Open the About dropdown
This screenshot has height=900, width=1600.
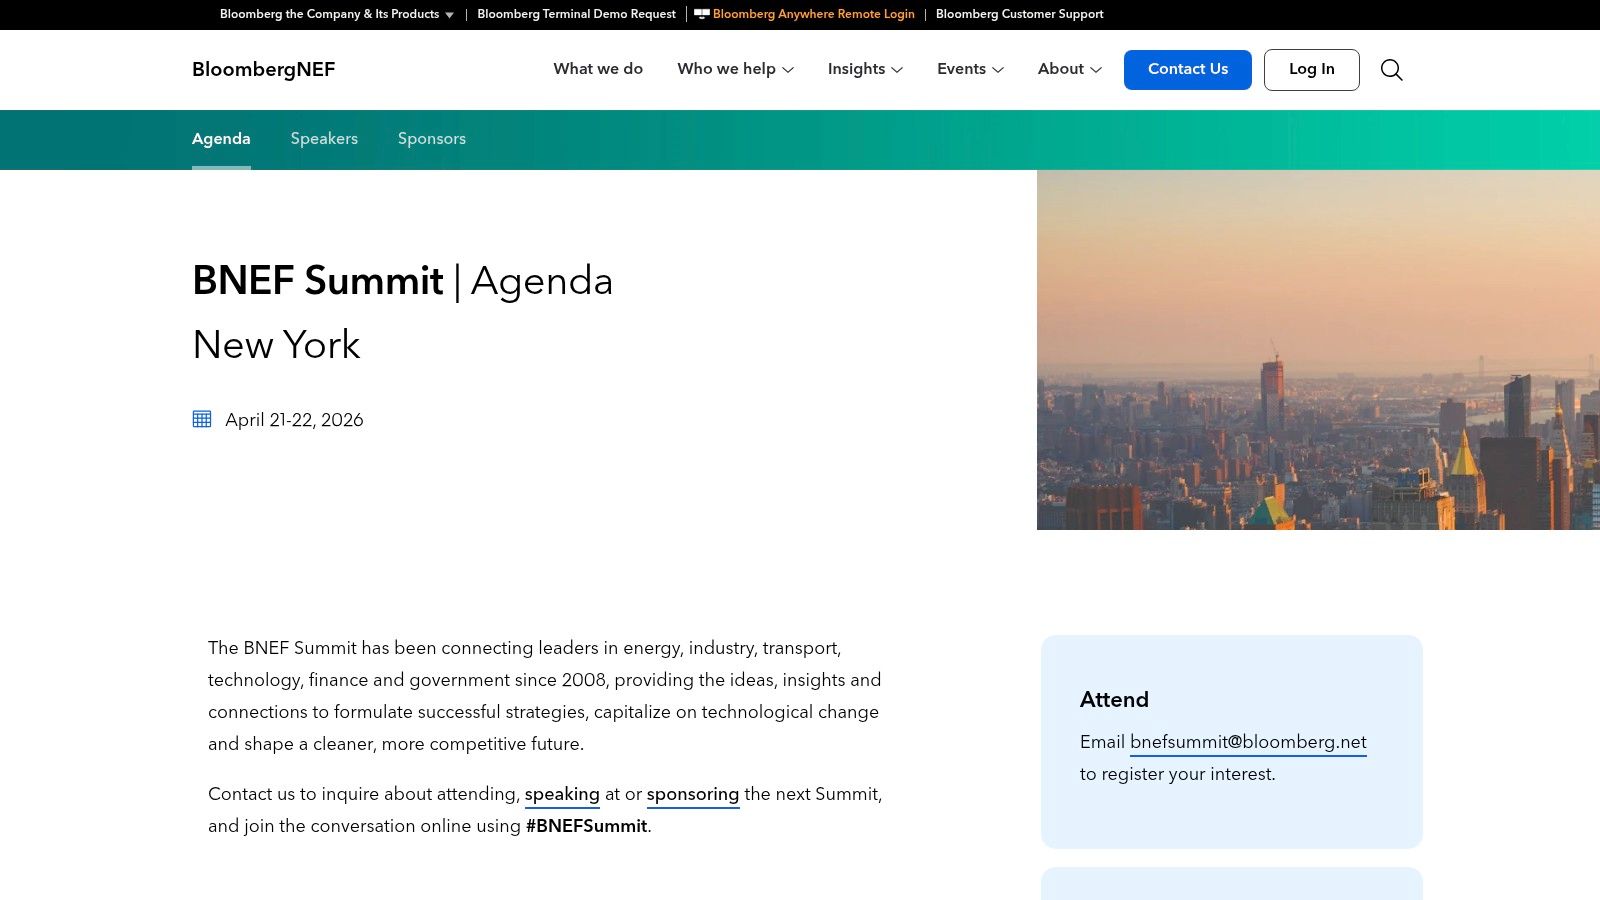[1069, 69]
